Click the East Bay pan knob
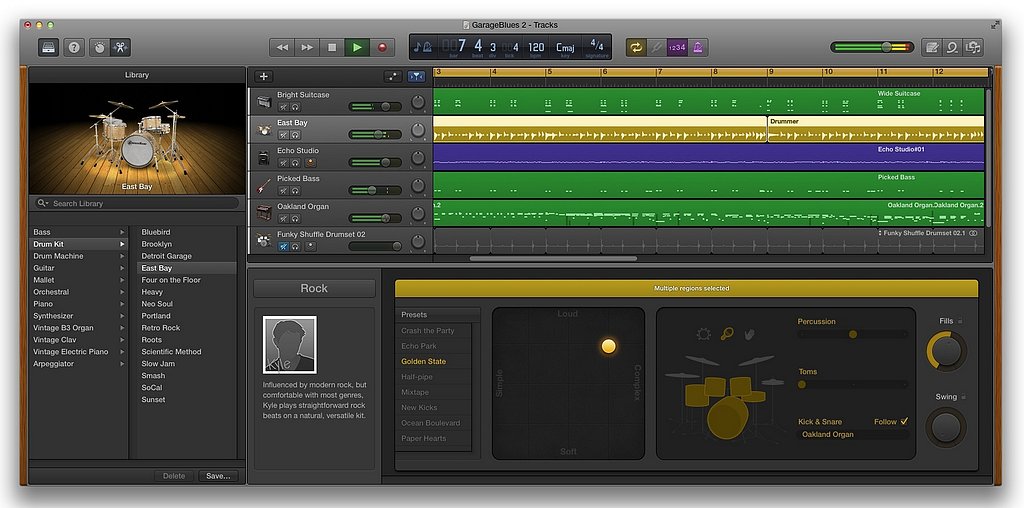The image size is (1024, 508). point(418,131)
